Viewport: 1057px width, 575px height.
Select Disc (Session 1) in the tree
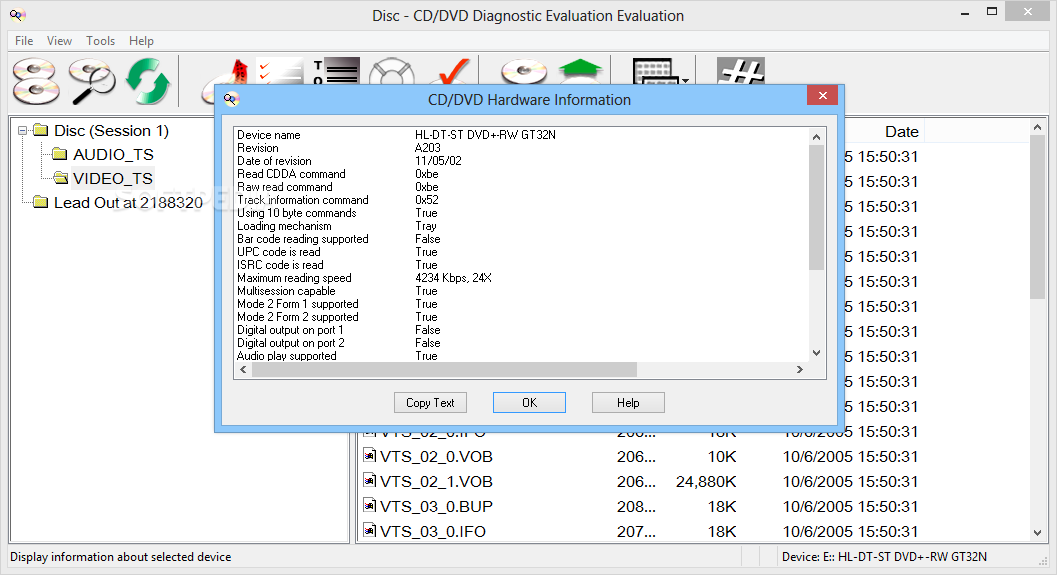click(x=111, y=130)
